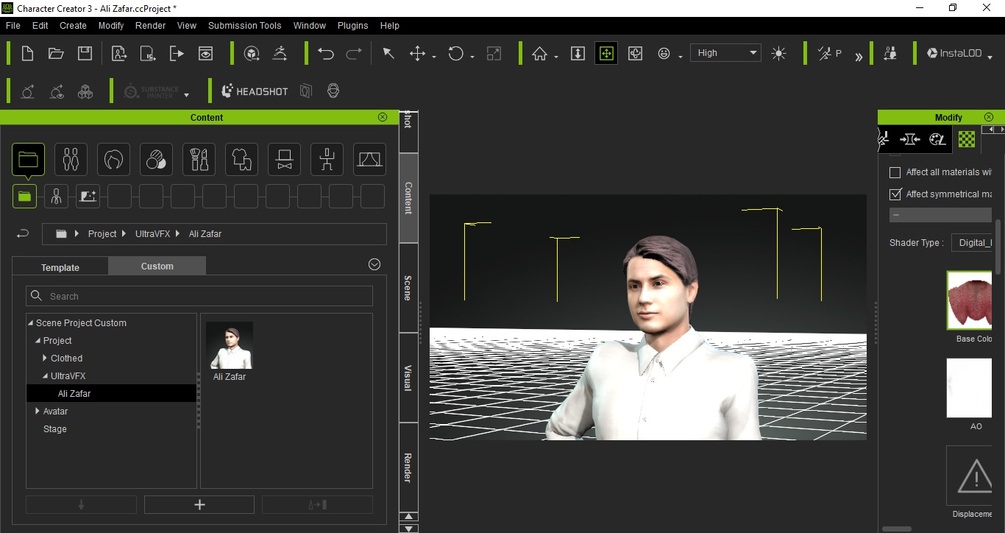Collapse the Project tree node
The width and height of the screenshot is (1005, 533).
pos(38,341)
